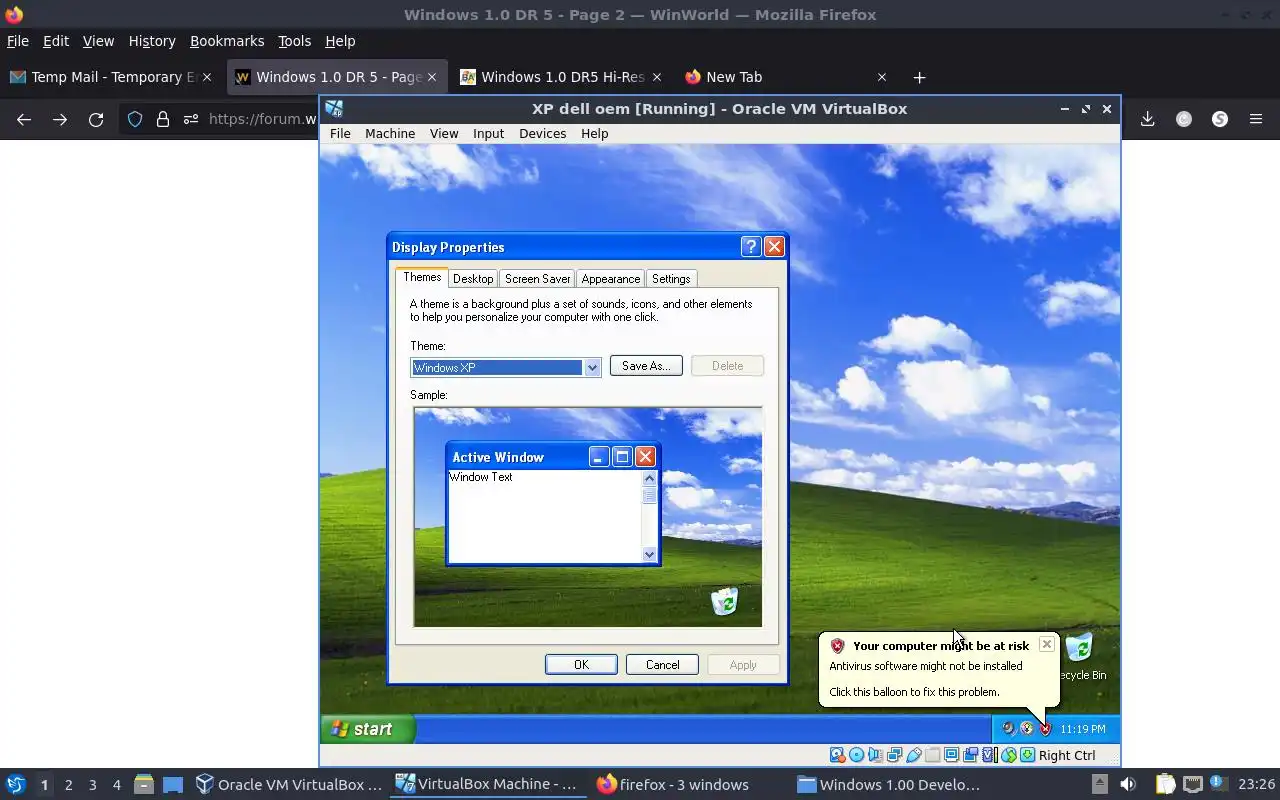Click the host clipboard tray icon
This screenshot has height=800, width=1280.
tap(1165, 785)
